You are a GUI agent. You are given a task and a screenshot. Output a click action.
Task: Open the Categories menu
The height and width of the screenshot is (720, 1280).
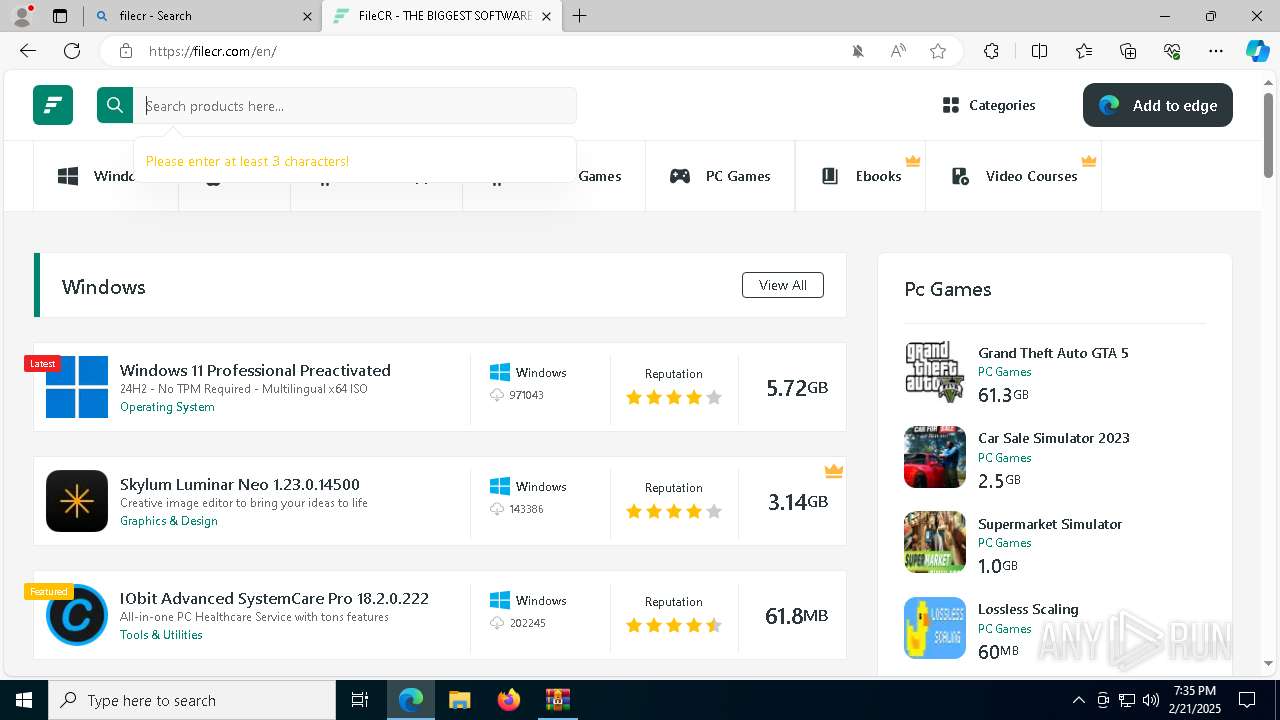point(989,105)
